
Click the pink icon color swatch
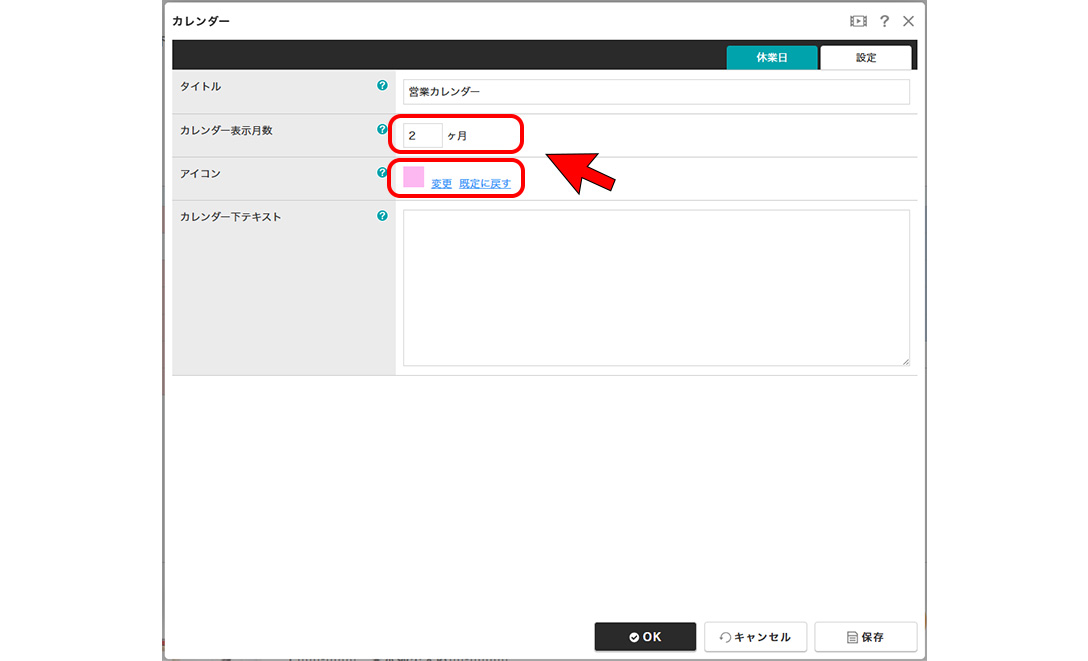414,178
